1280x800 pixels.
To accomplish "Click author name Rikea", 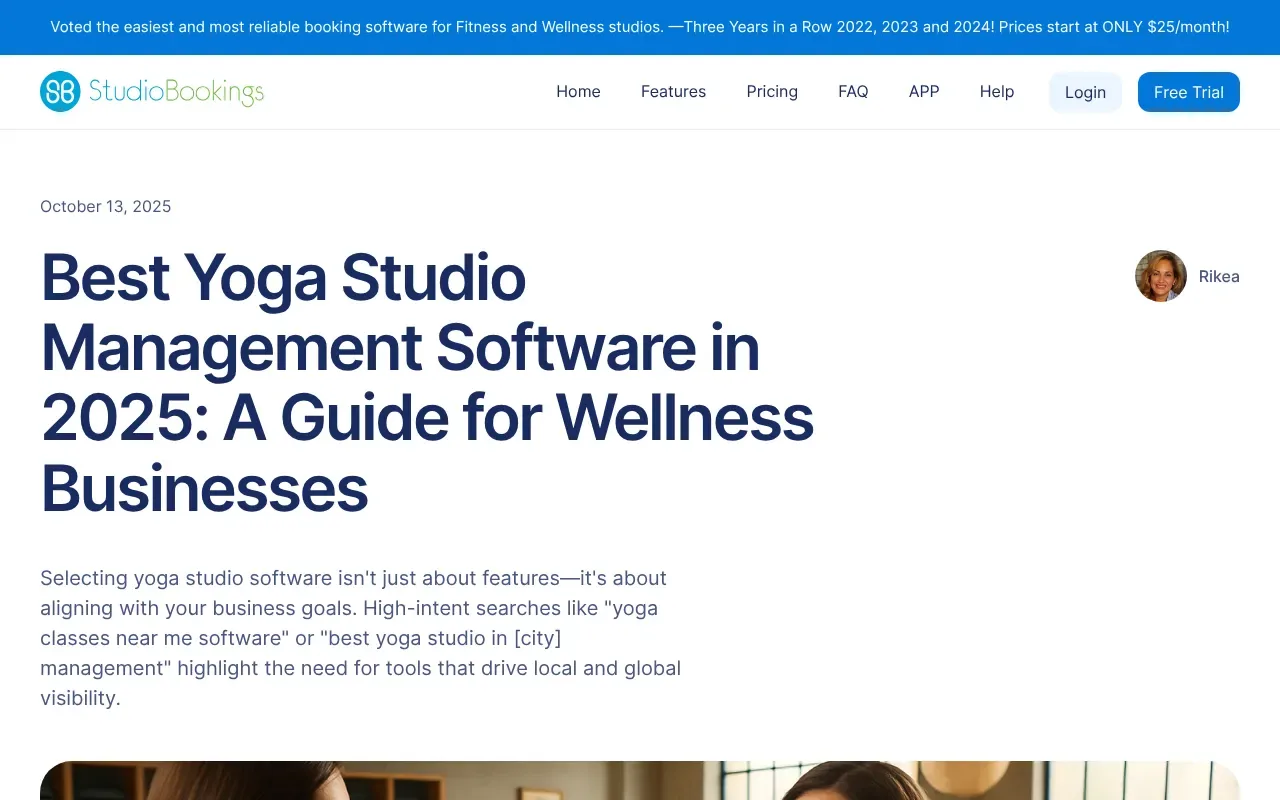I will (1219, 277).
